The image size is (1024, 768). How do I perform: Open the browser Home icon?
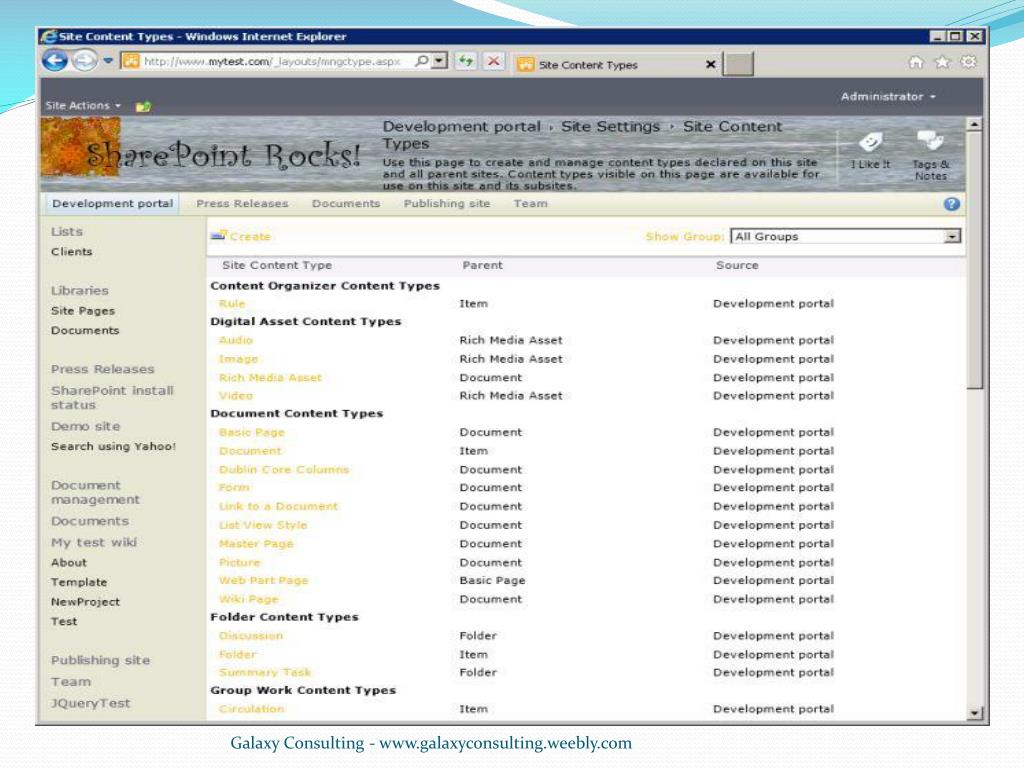point(916,62)
